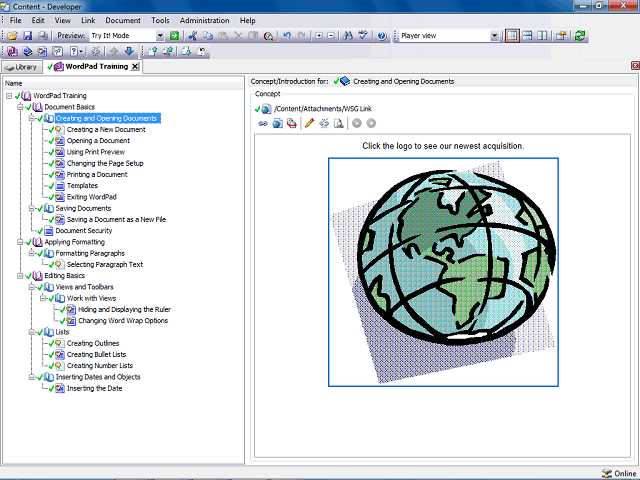Screen dimensions: 640x480
Task: Open the View menu
Action: (x=63, y=20)
